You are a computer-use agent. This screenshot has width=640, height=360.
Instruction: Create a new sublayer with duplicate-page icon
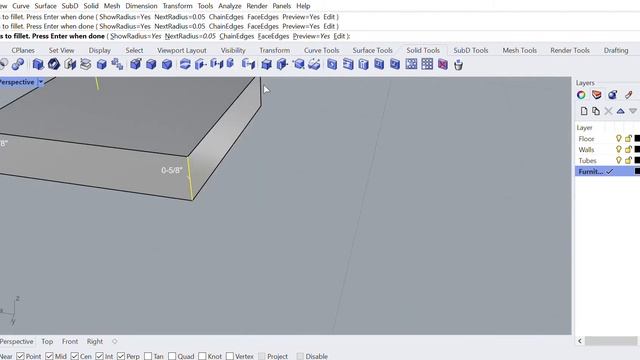pos(596,111)
